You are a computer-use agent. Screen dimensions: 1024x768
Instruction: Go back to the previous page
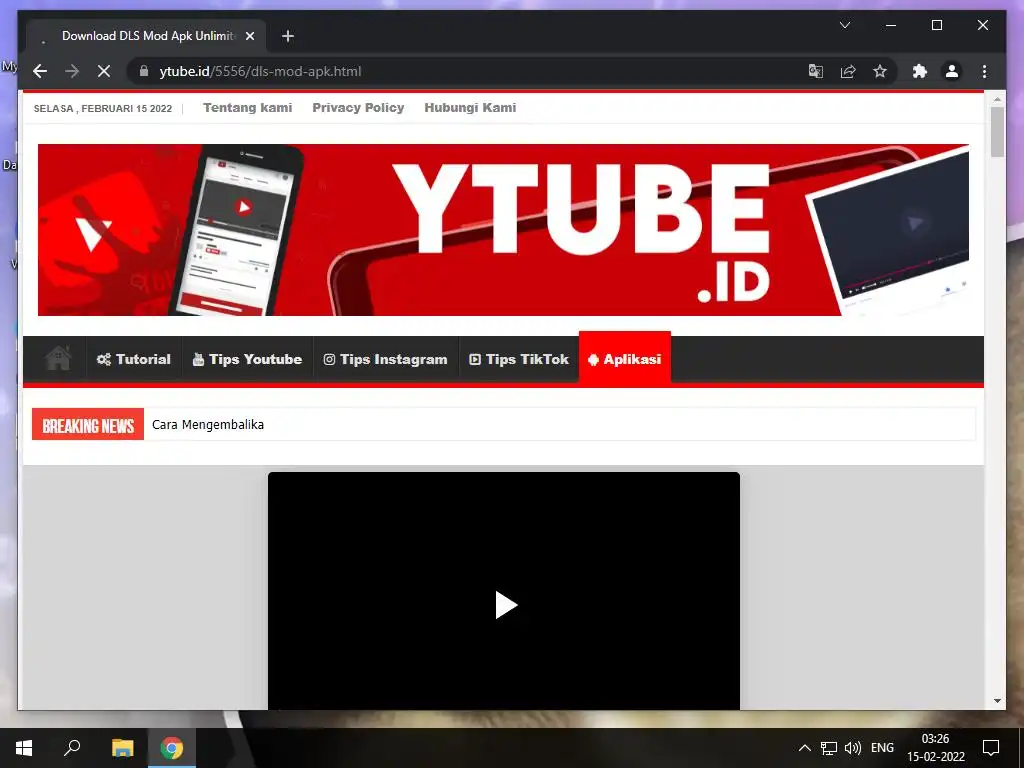[x=40, y=71]
